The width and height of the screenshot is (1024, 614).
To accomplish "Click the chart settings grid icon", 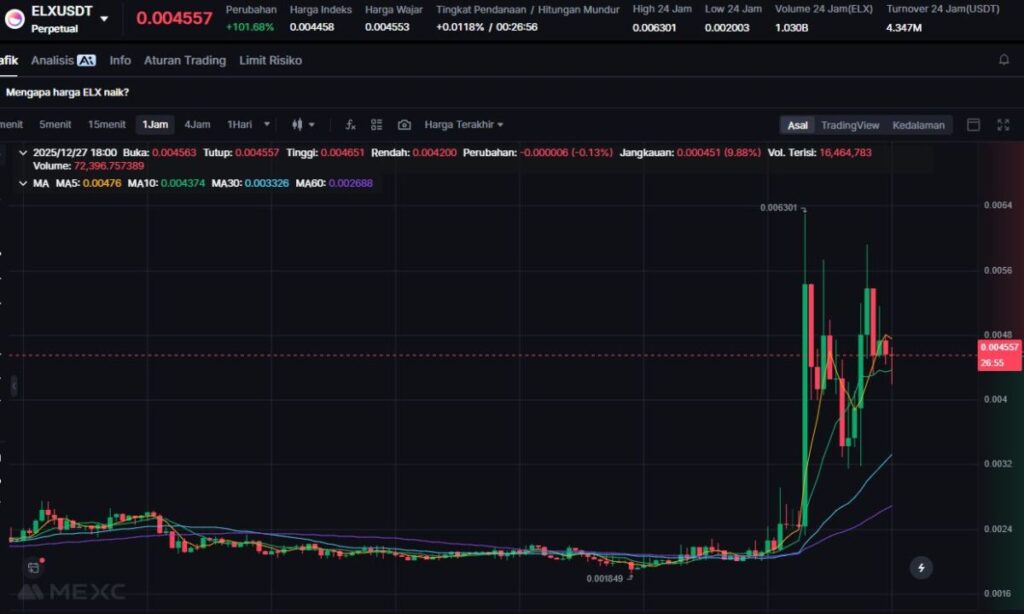I will (377, 125).
